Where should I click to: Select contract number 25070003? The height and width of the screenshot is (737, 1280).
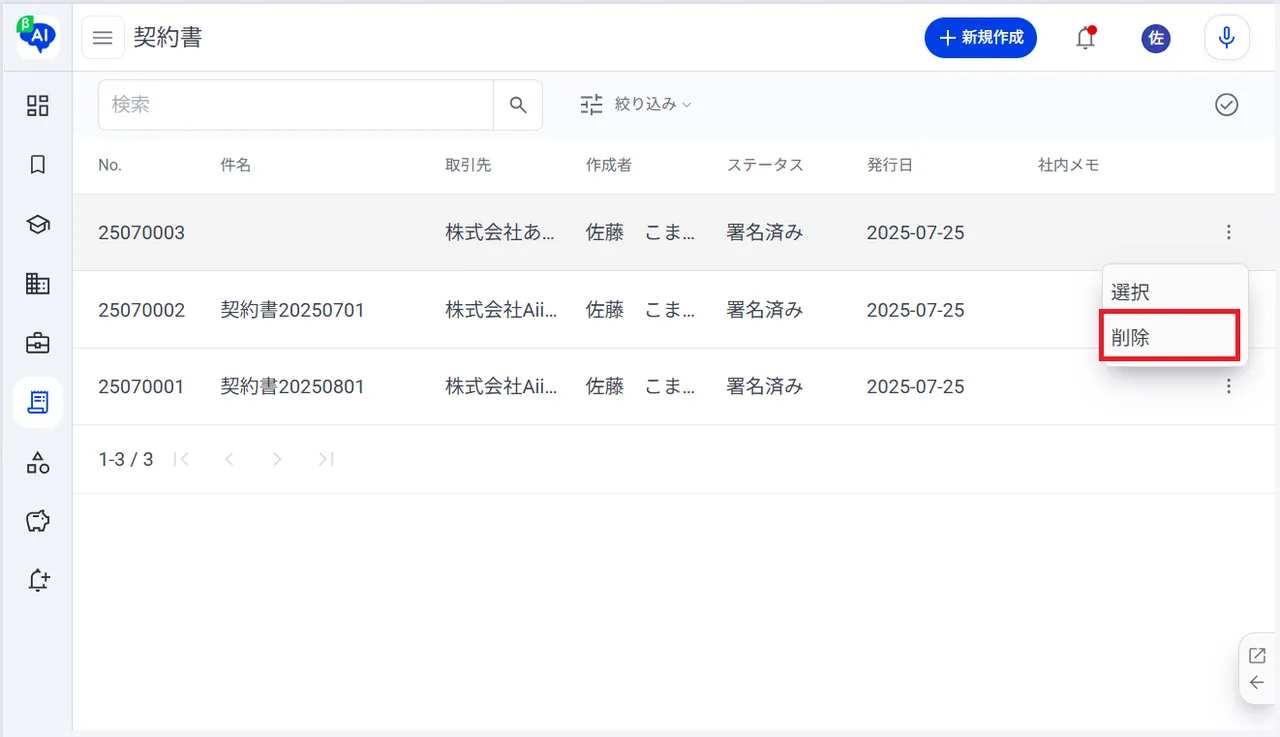[141, 232]
